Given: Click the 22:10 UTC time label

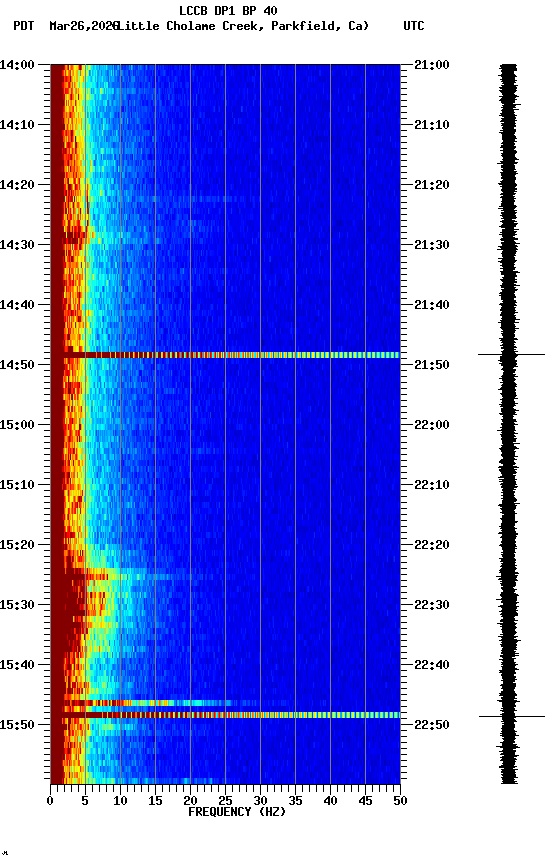Looking at the screenshot, I should point(432,485).
